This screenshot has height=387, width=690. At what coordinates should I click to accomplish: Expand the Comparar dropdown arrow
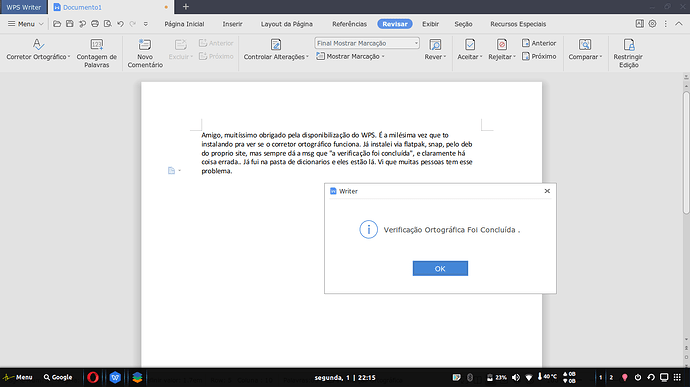click(601, 57)
